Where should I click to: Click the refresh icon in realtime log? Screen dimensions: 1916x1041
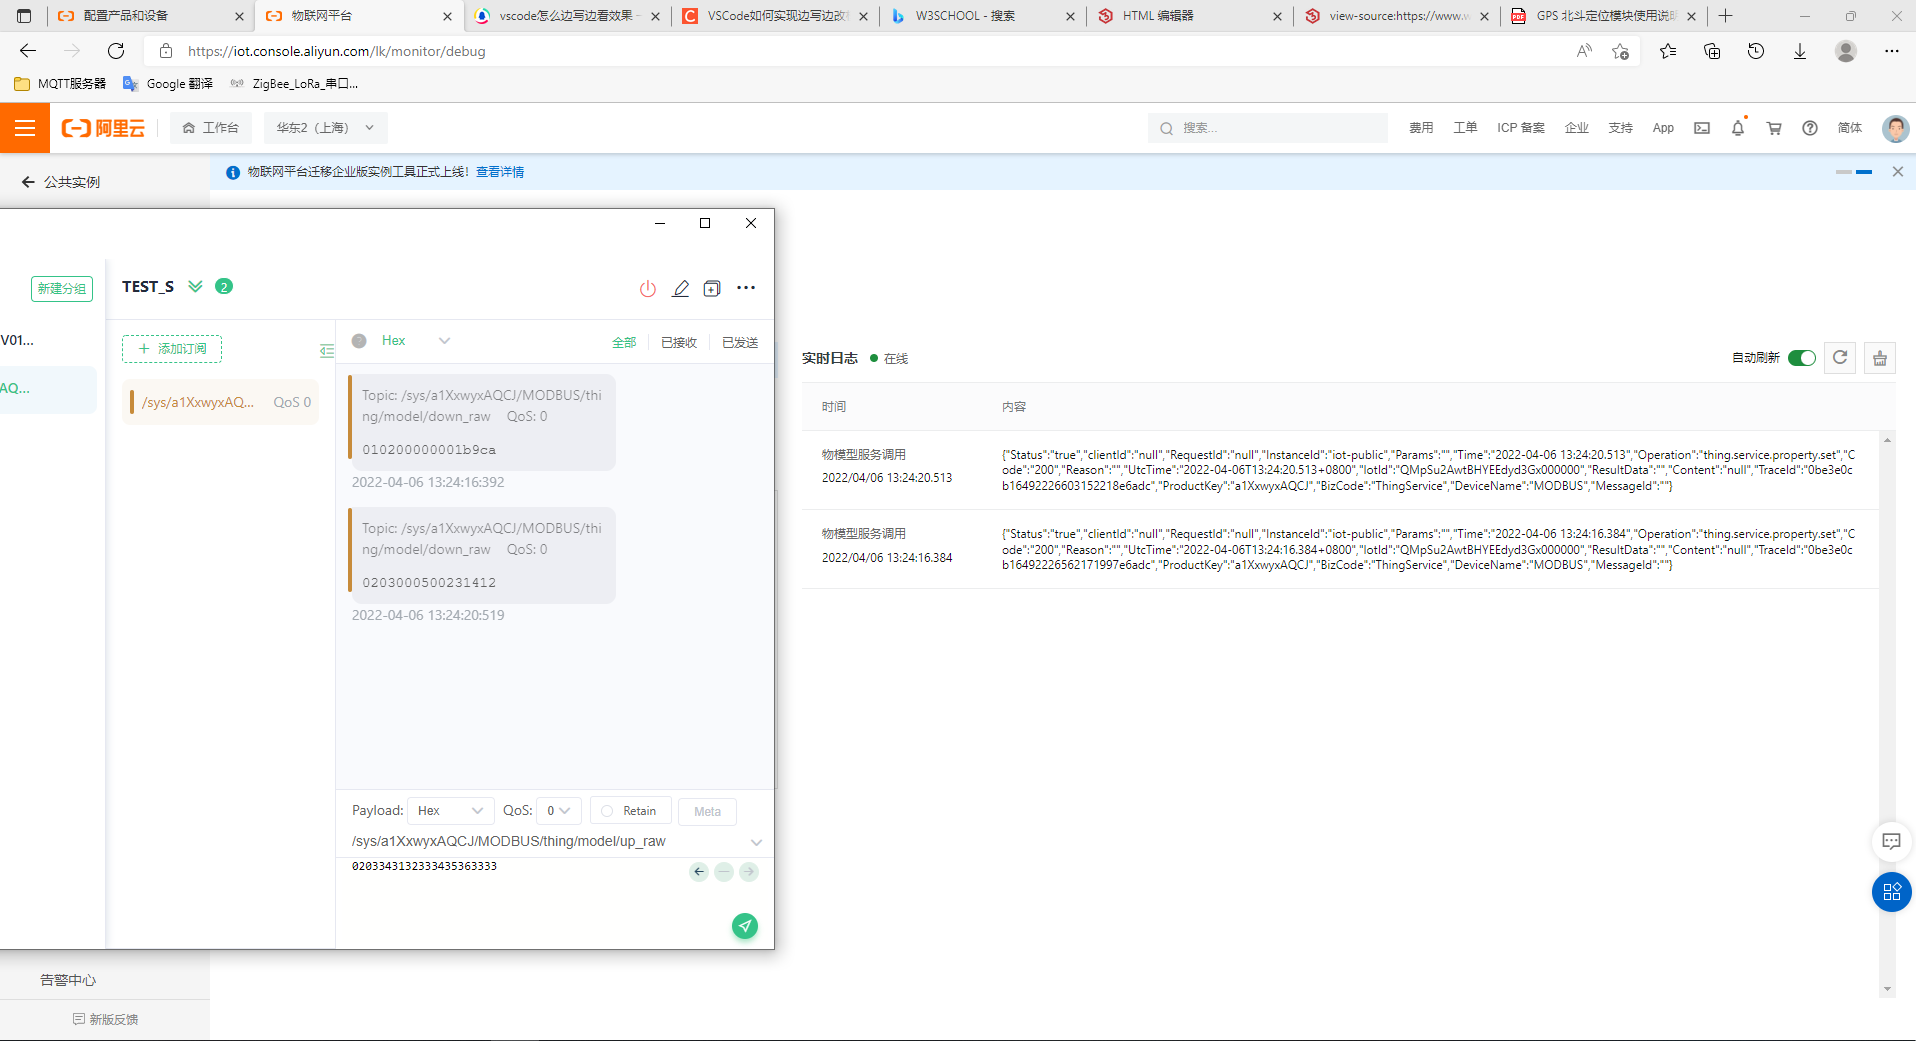coord(1840,358)
